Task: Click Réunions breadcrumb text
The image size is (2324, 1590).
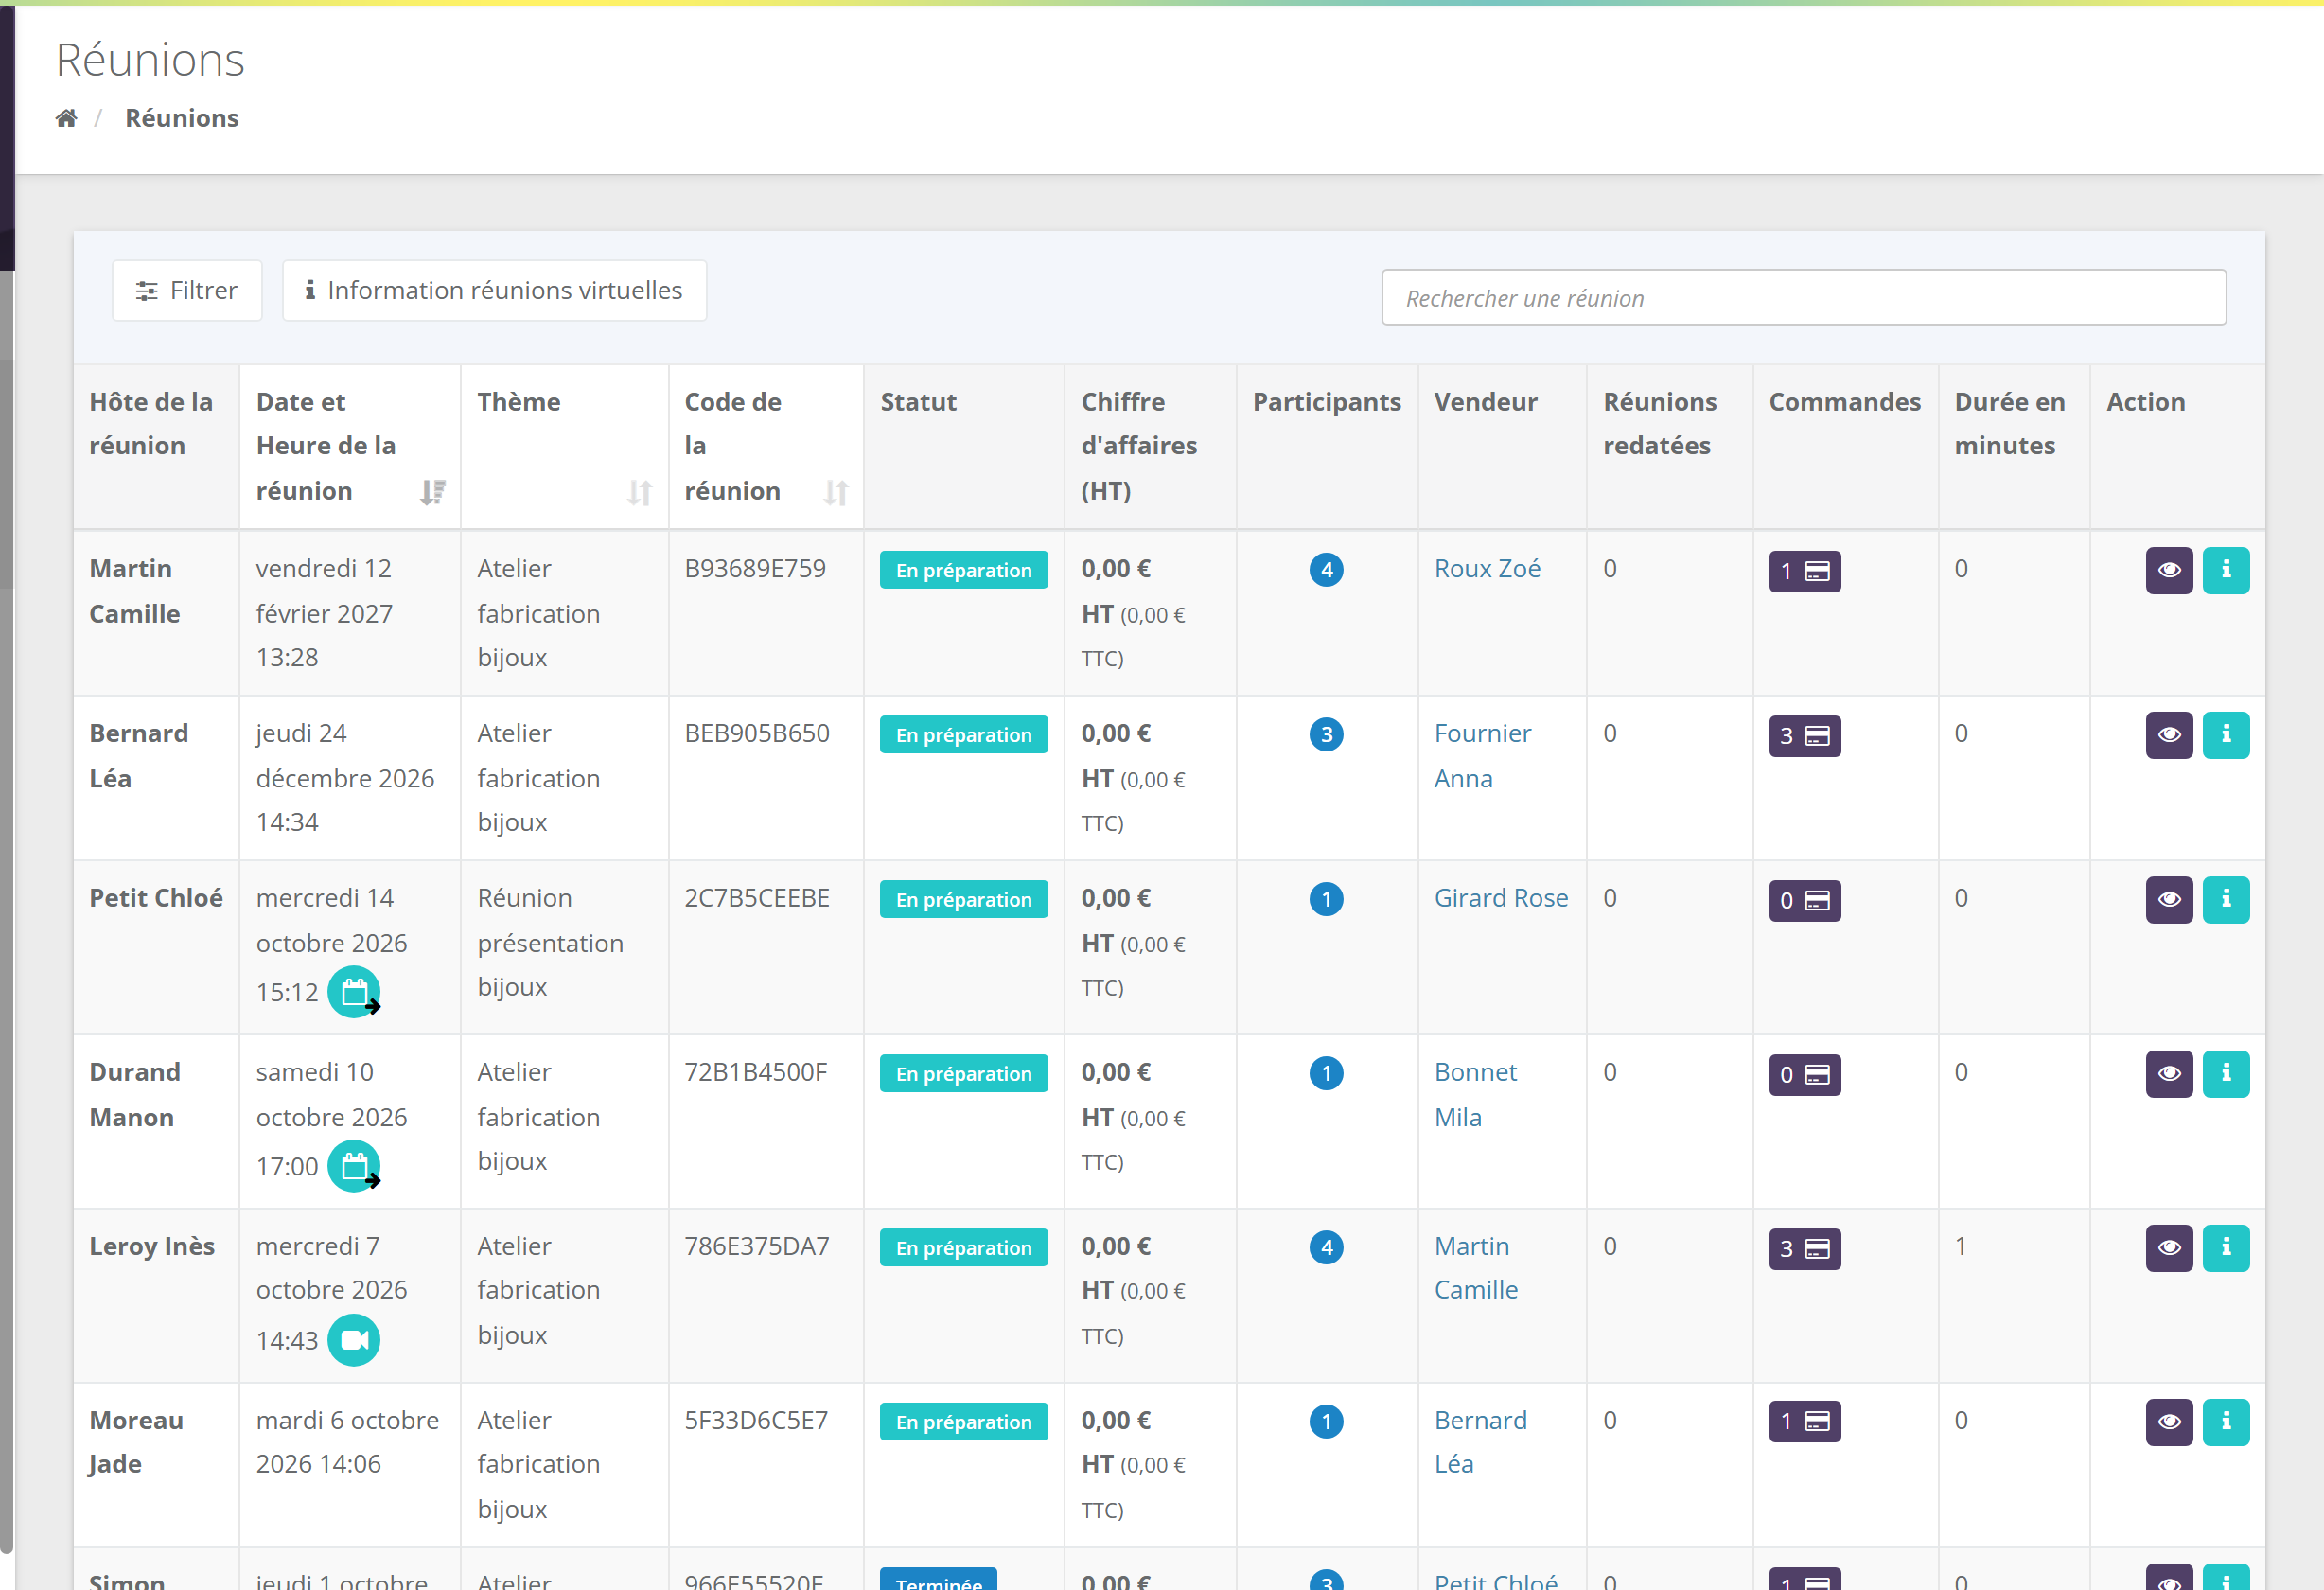Action: pyautogui.click(x=181, y=118)
